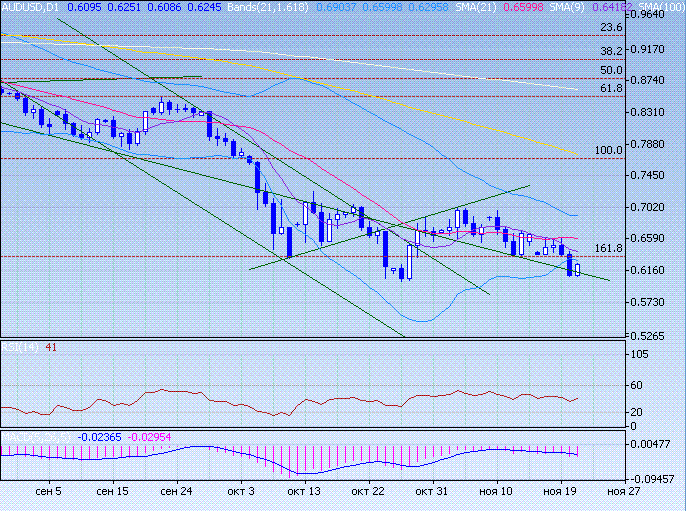Viewport: 686px width, 511px height.
Task: Click the last white candlestick on chart
Action: 577,269
